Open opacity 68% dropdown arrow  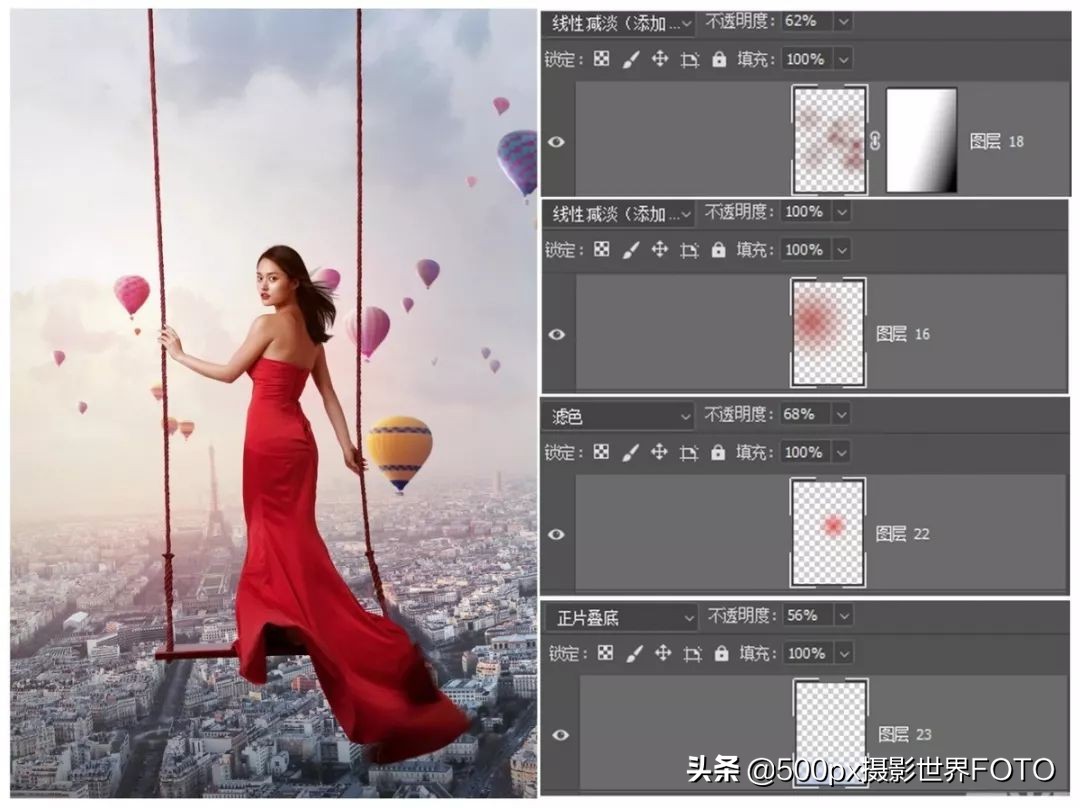(x=842, y=415)
